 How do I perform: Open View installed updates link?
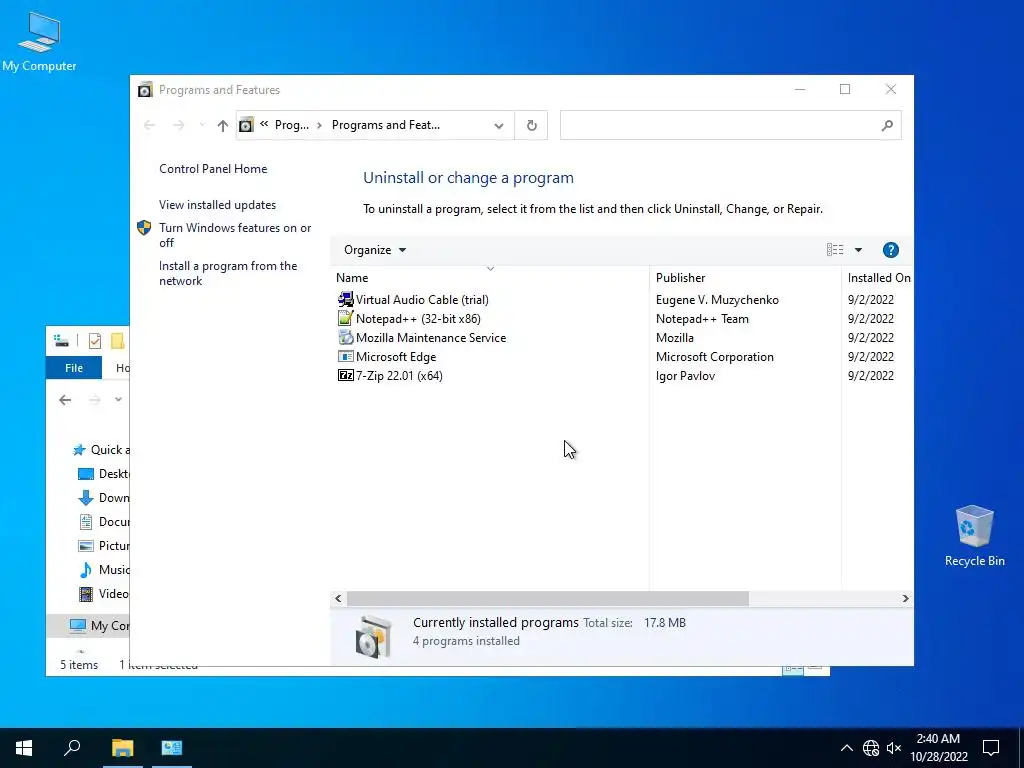pyautogui.click(x=217, y=205)
